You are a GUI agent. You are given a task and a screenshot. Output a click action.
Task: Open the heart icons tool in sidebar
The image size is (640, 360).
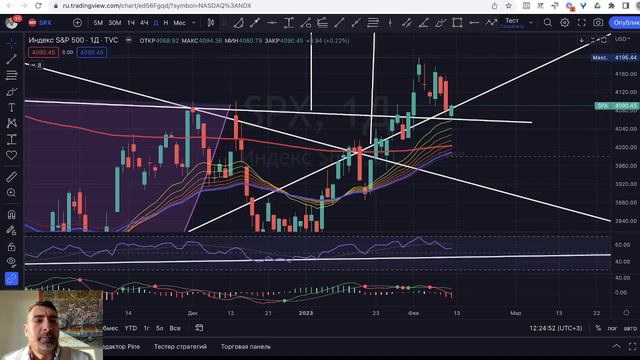point(11,156)
